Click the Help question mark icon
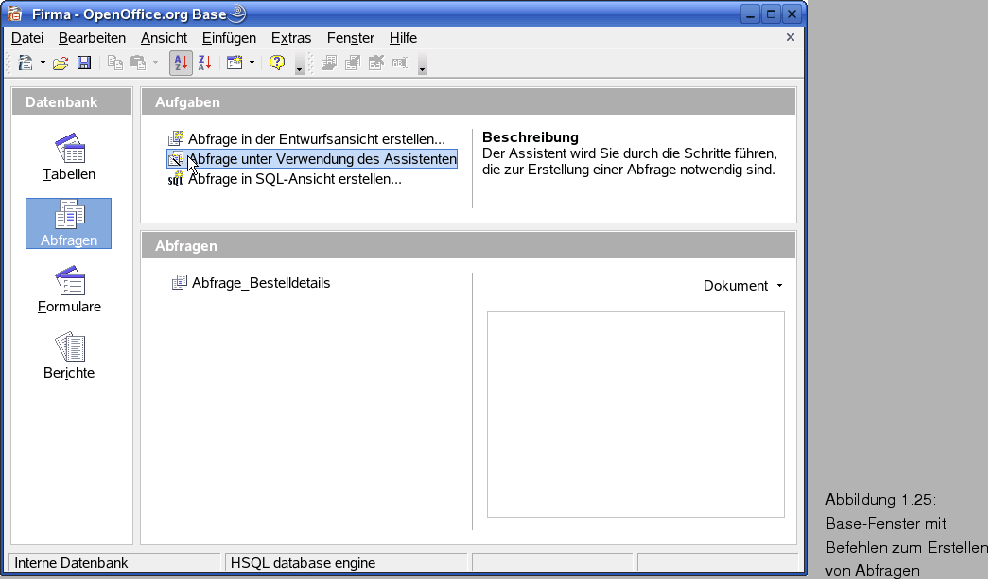 pos(277,63)
